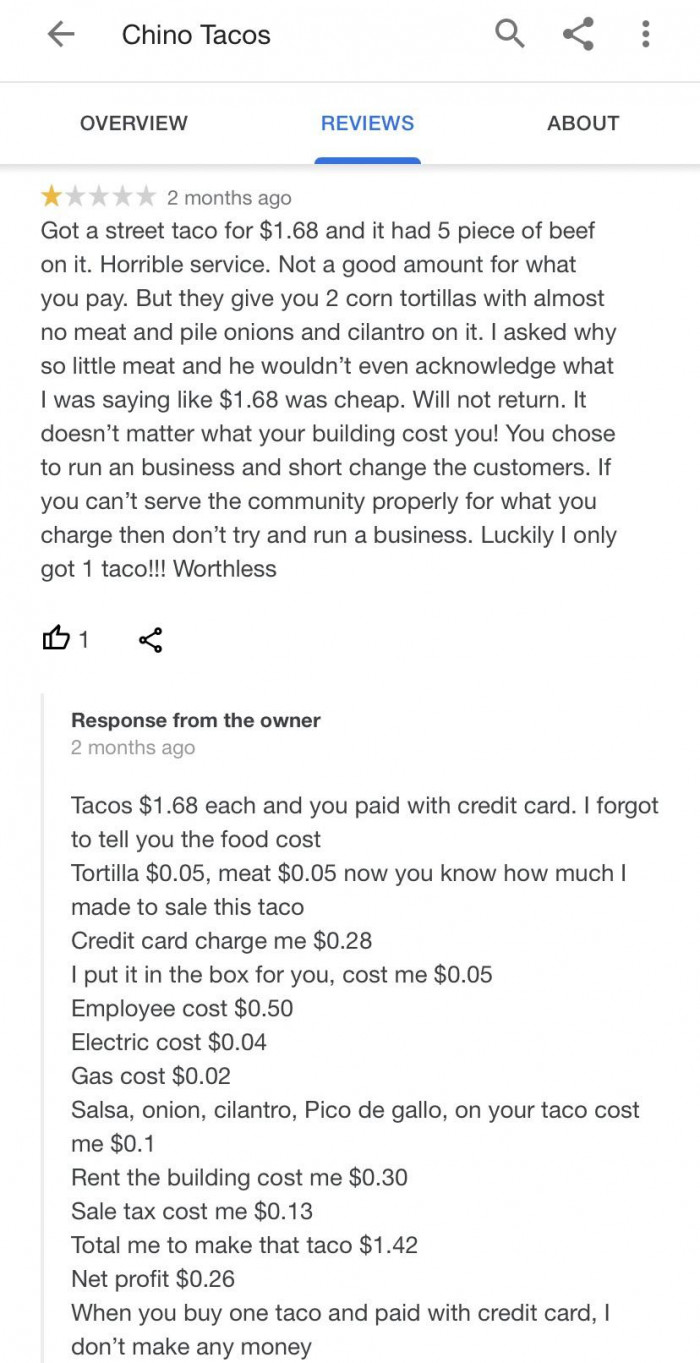Tap the like count number next to thumbs-up

point(84,639)
